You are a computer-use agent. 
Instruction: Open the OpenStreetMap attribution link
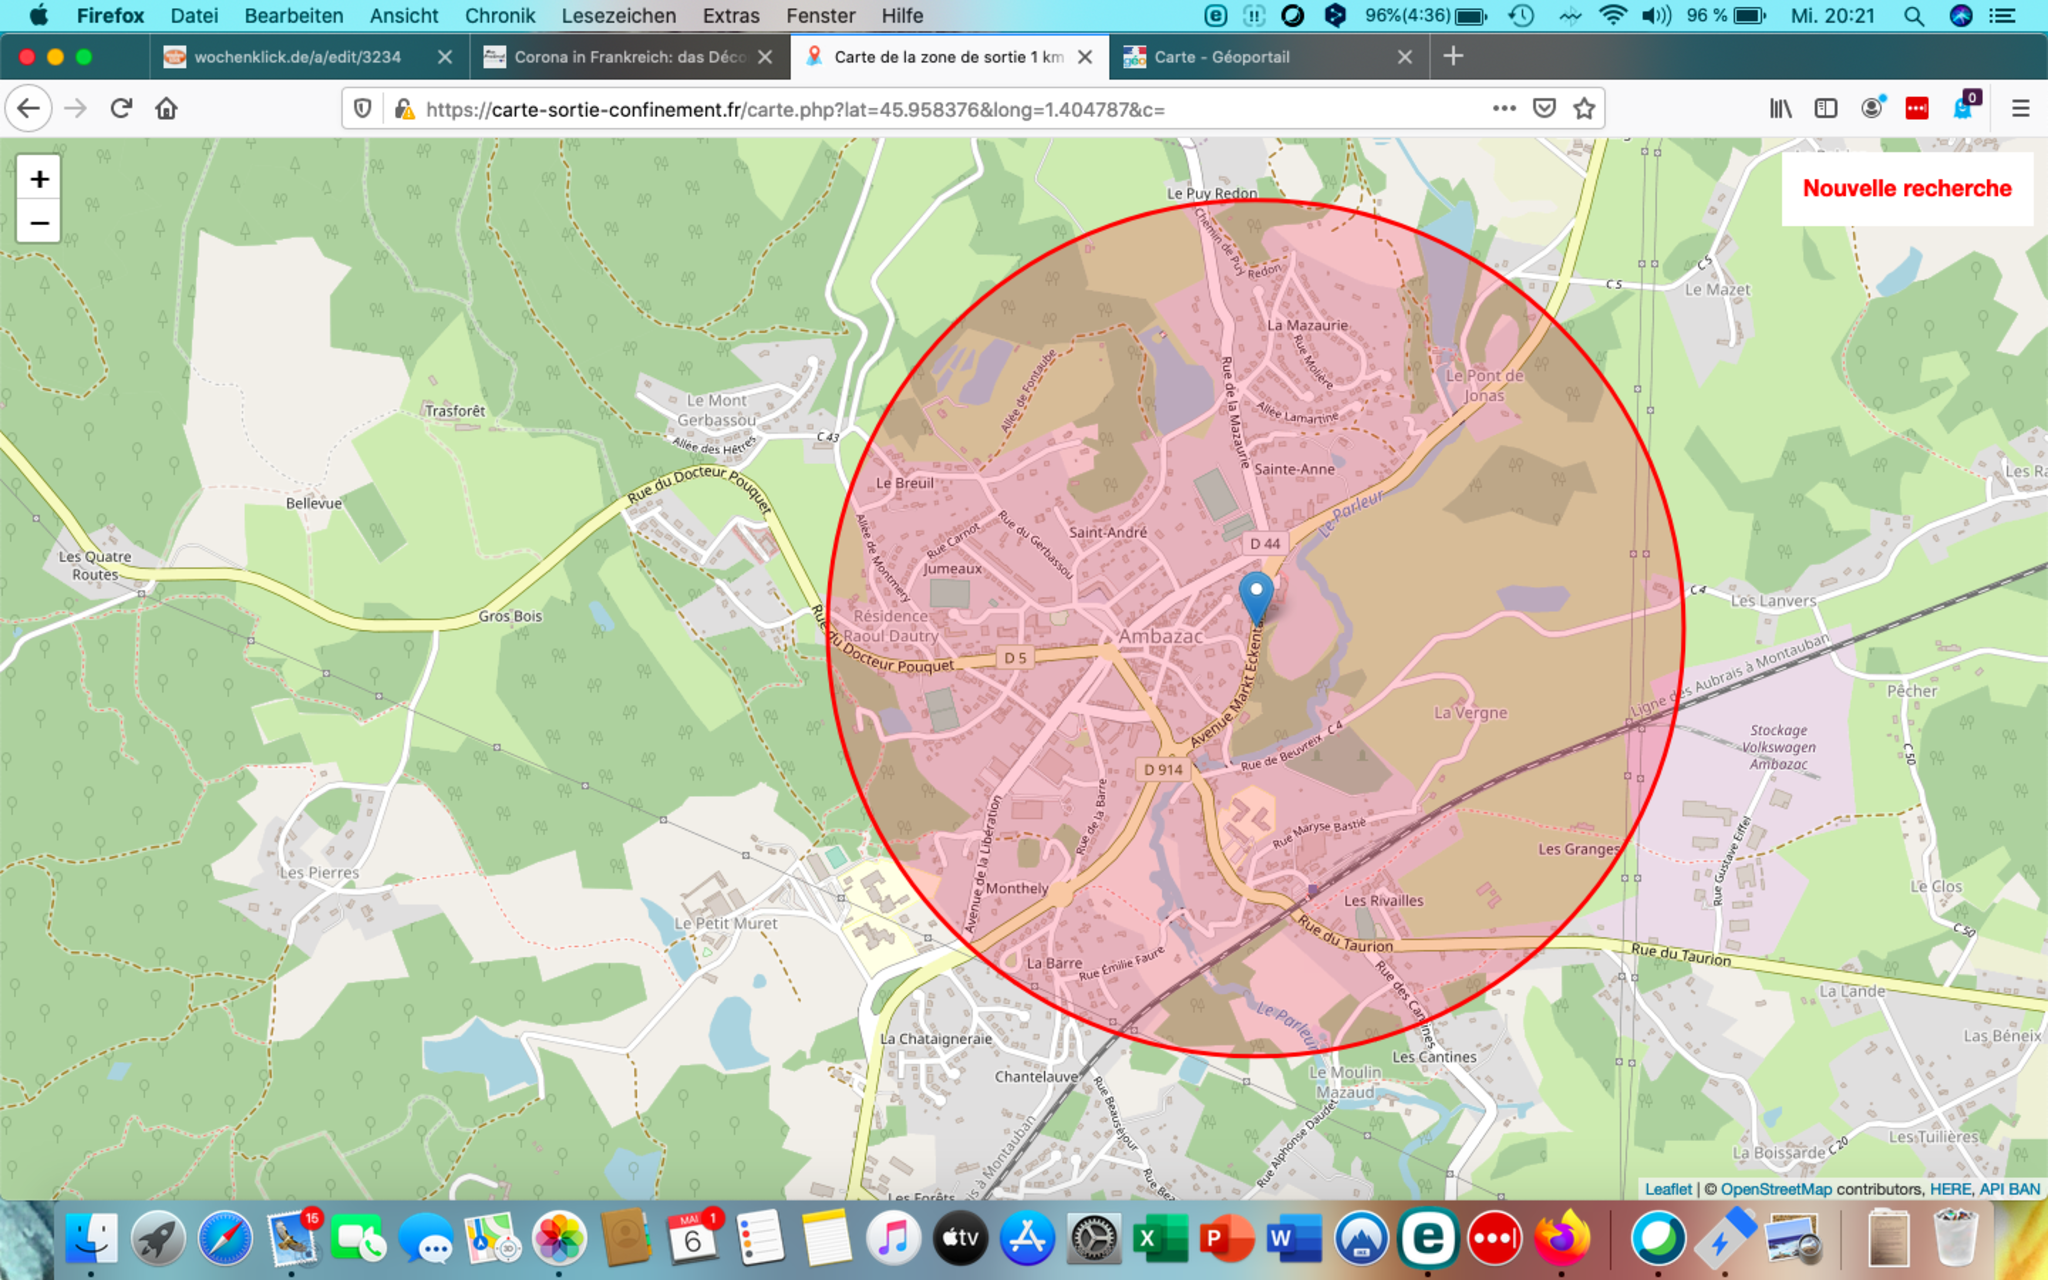1775,1189
